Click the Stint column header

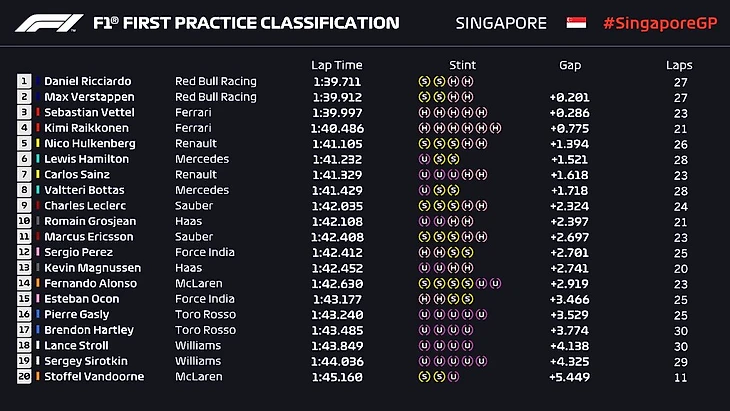point(463,65)
